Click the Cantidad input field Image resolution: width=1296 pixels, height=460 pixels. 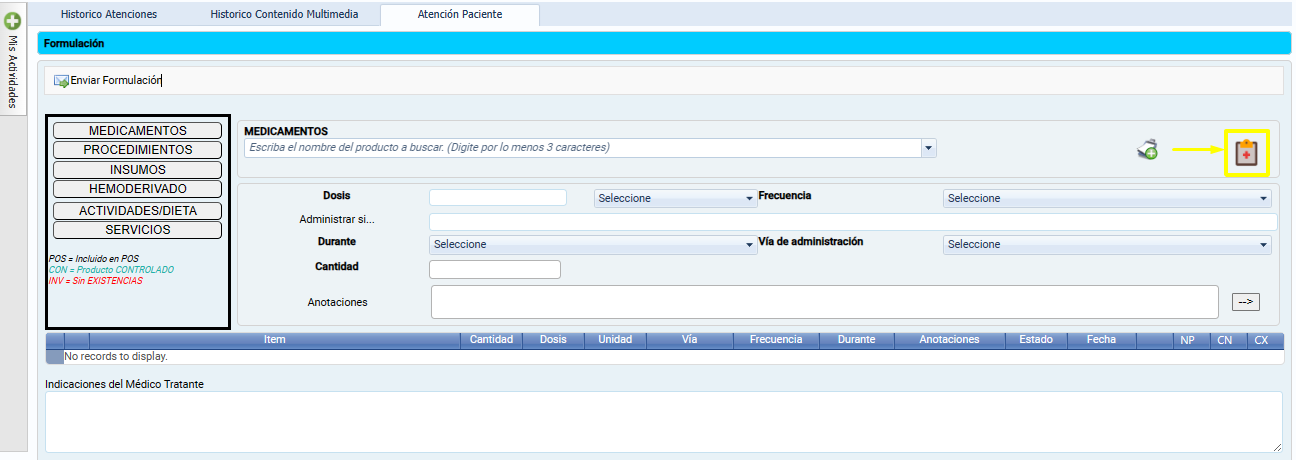(494, 269)
